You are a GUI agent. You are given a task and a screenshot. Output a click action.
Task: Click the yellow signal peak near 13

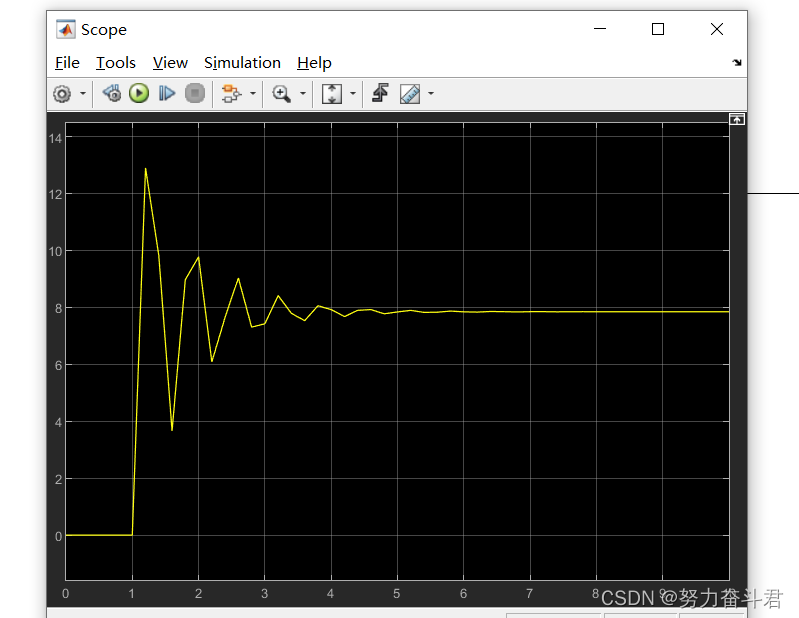click(x=146, y=169)
